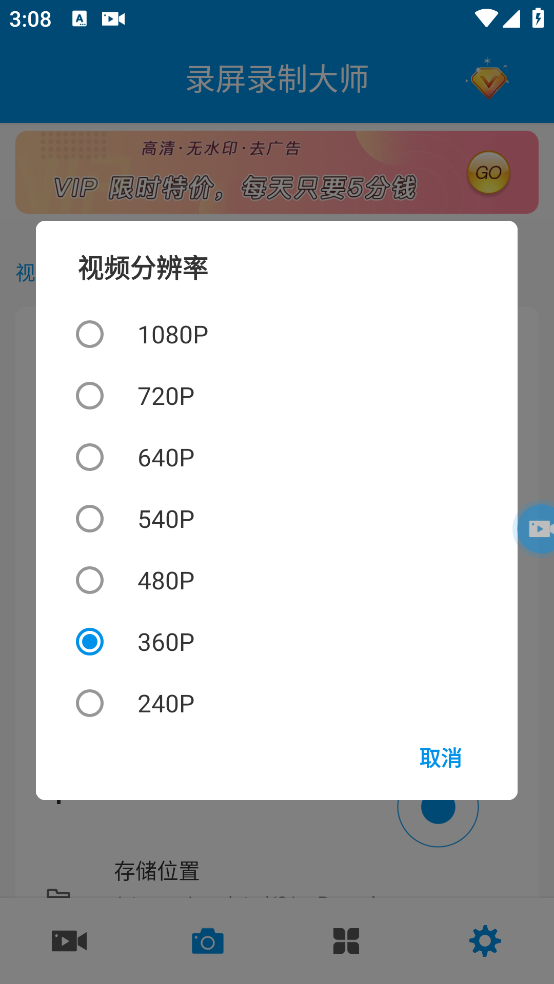This screenshot has height=984, width=554.
Task: Choose the 240P radio option
Action: pyautogui.click(x=90, y=703)
